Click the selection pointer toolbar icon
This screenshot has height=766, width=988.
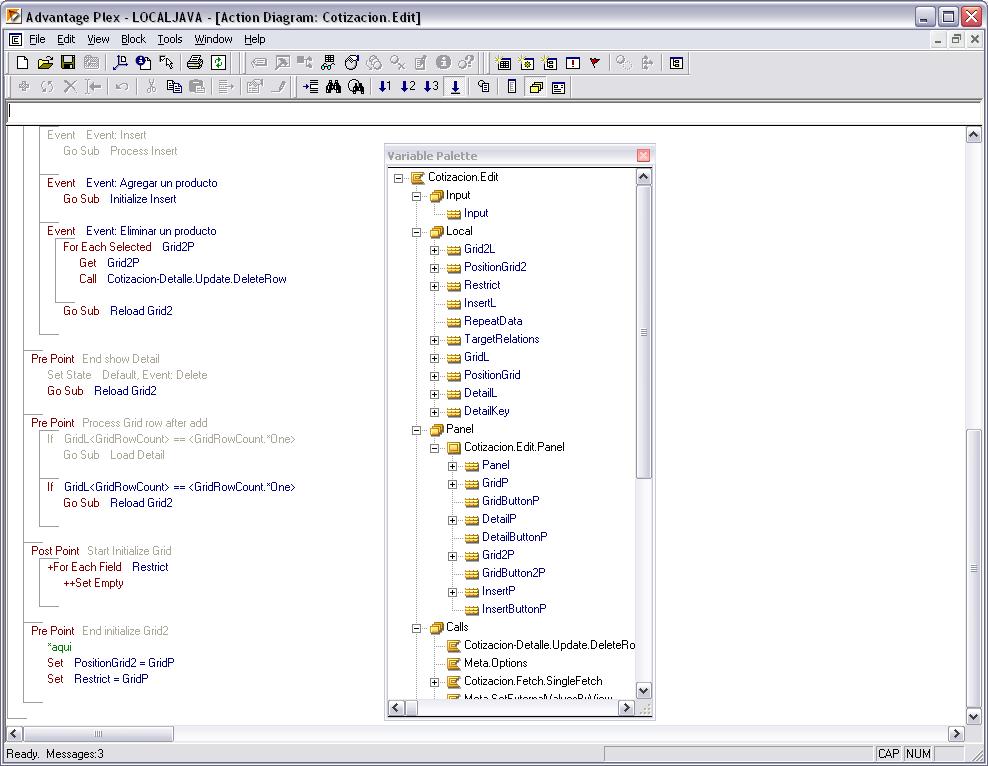[166, 62]
